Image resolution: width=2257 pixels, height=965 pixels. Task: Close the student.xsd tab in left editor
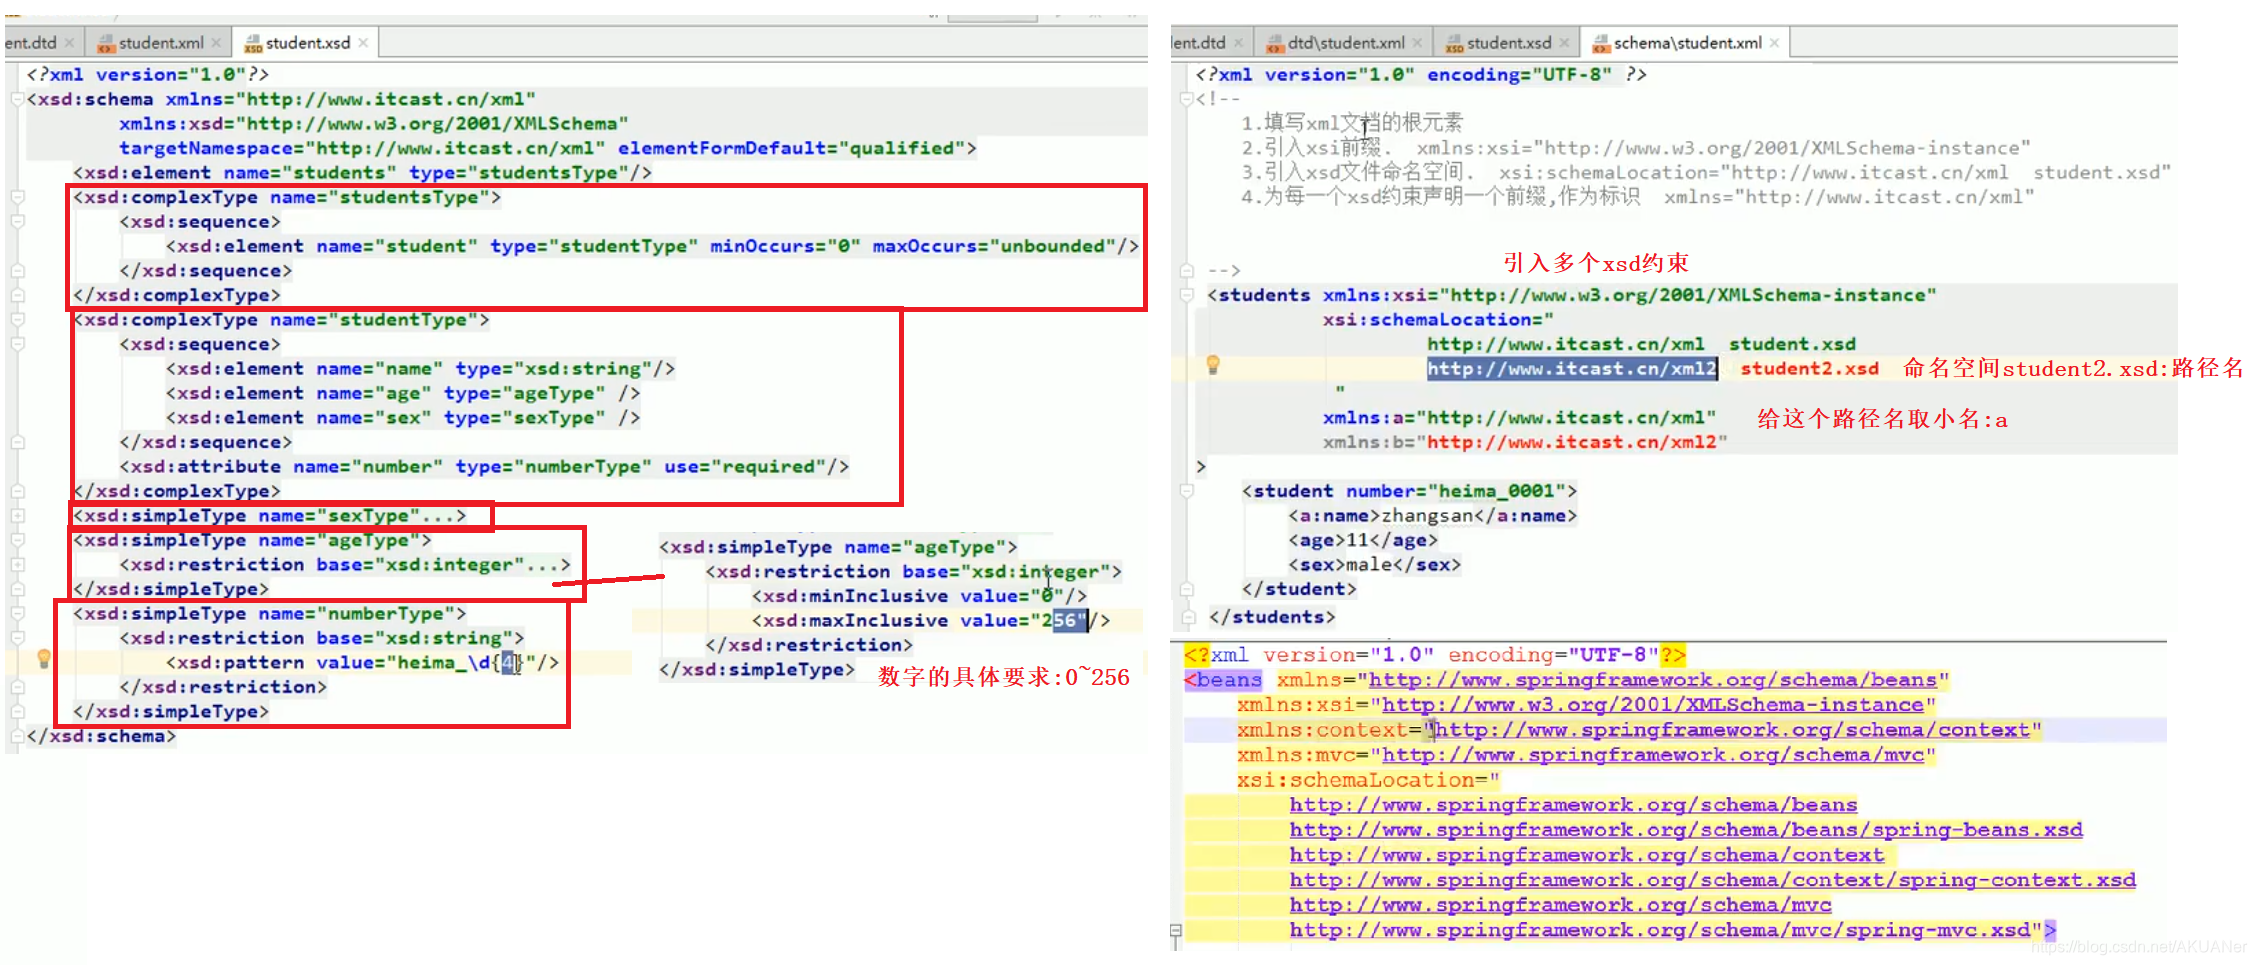[364, 43]
